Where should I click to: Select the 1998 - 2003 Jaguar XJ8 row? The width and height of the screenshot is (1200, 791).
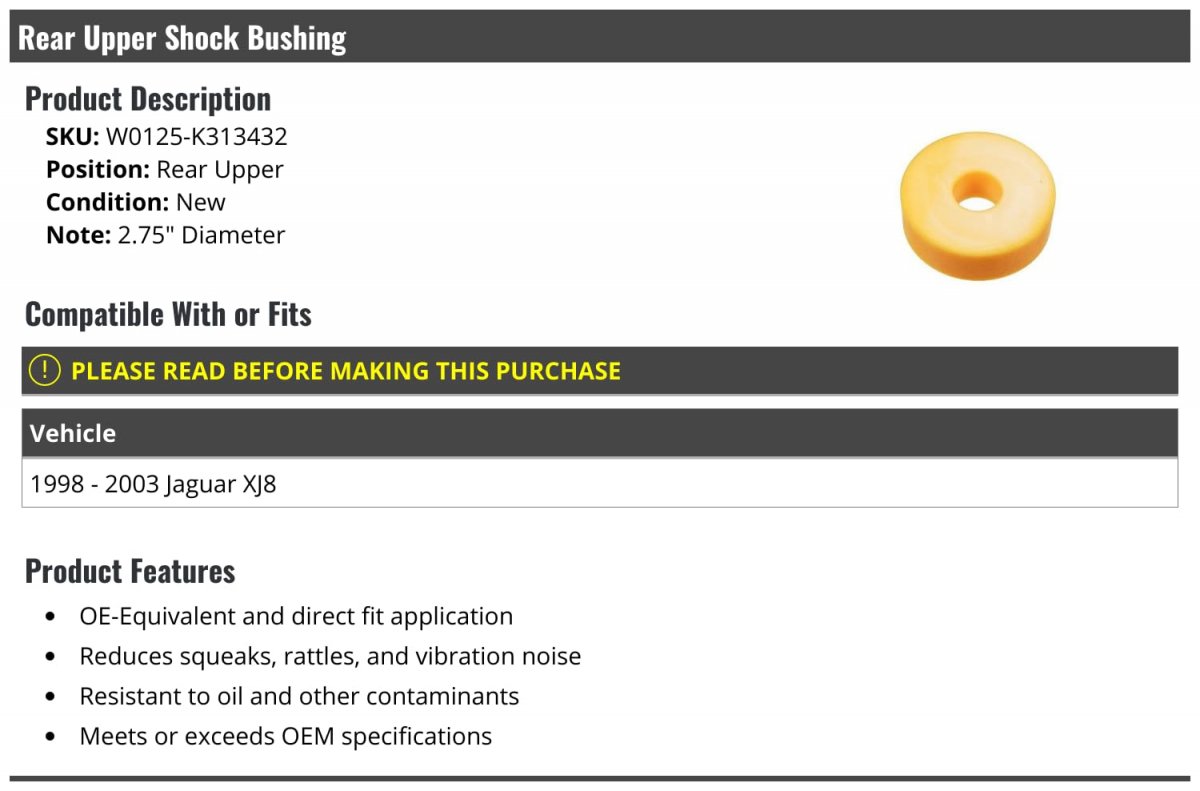pos(154,485)
